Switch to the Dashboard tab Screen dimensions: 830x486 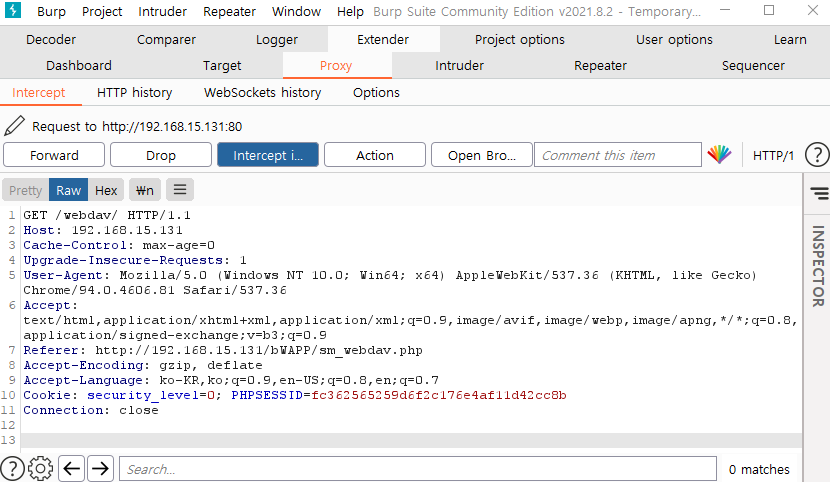(x=79, y=66)
